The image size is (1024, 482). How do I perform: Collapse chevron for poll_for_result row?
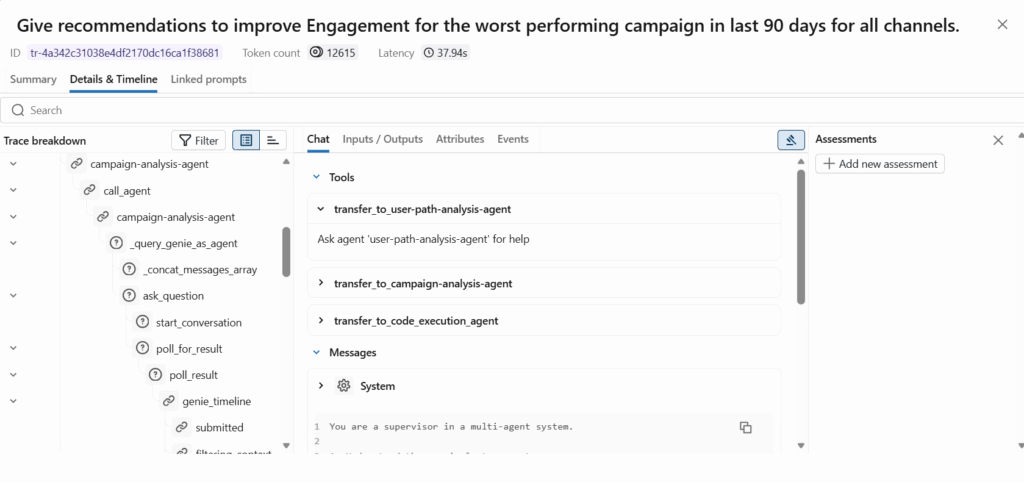(13, 348)
